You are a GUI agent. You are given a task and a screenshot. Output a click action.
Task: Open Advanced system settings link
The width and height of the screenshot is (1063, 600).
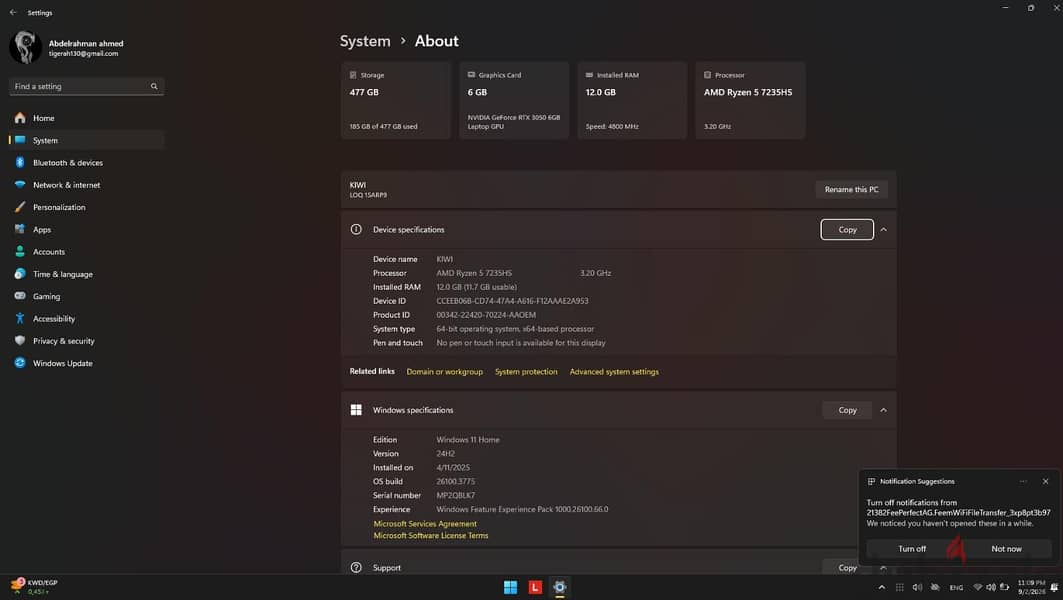click(x=614, y=372)
